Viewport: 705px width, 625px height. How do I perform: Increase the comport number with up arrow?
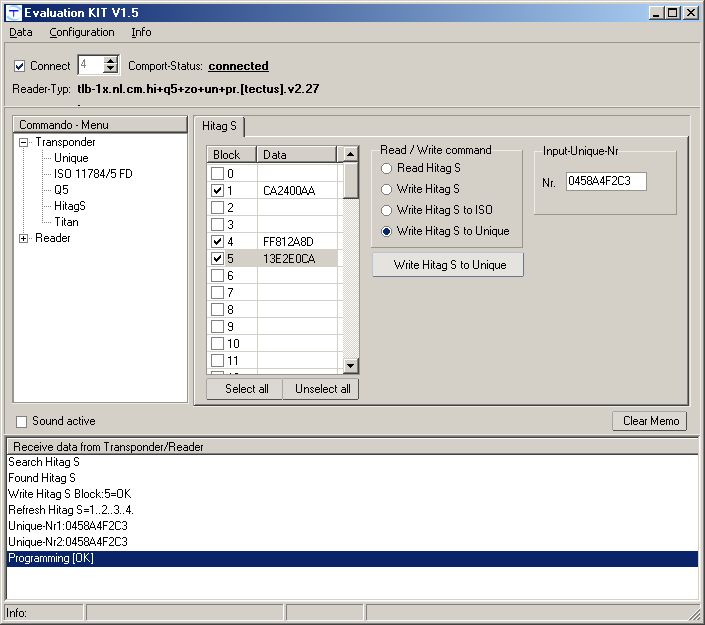110,61
